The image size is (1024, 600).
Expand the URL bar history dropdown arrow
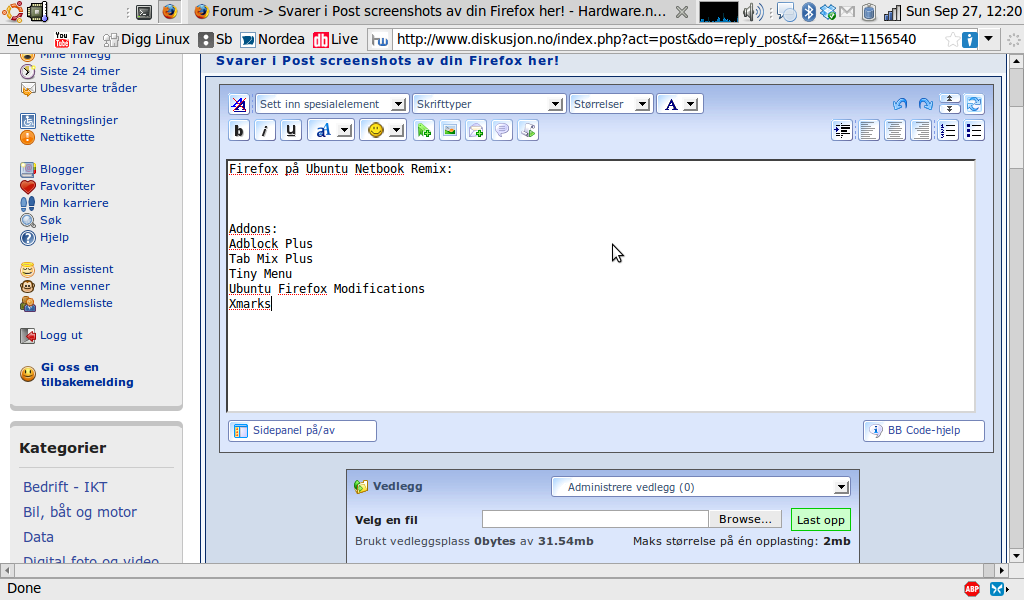(x=989, y=39)
